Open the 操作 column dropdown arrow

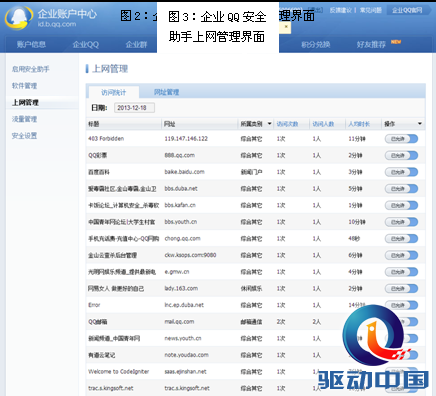tap(420, 124)
